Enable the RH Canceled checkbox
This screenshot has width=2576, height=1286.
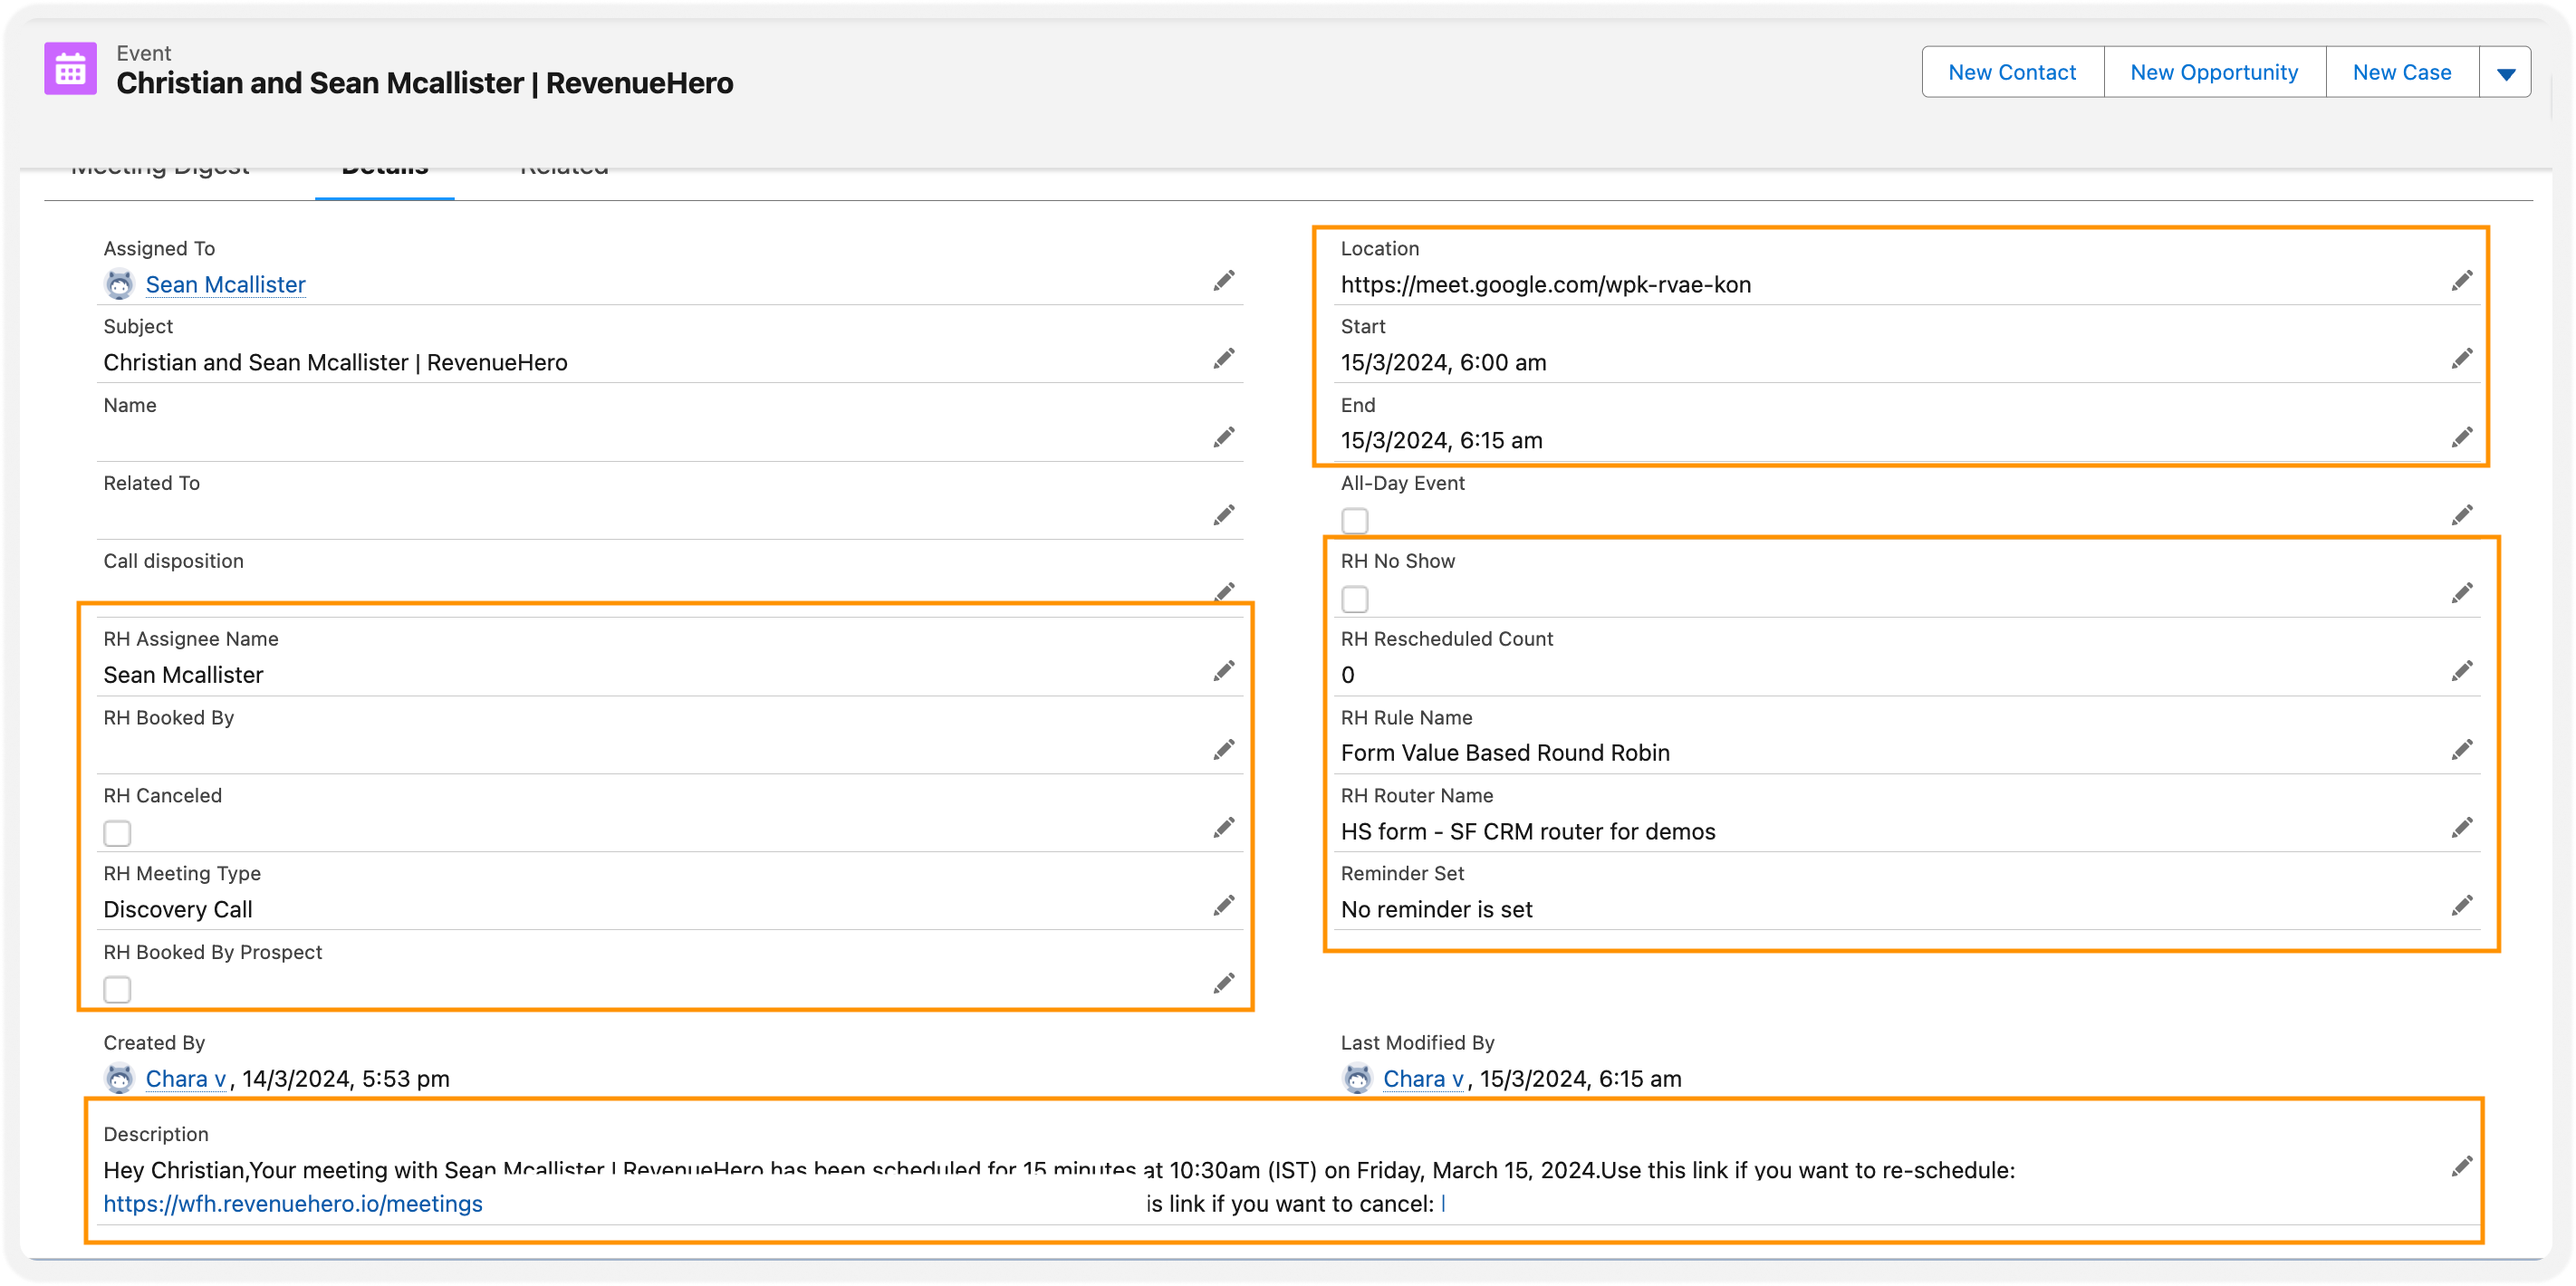pos(117,833)
